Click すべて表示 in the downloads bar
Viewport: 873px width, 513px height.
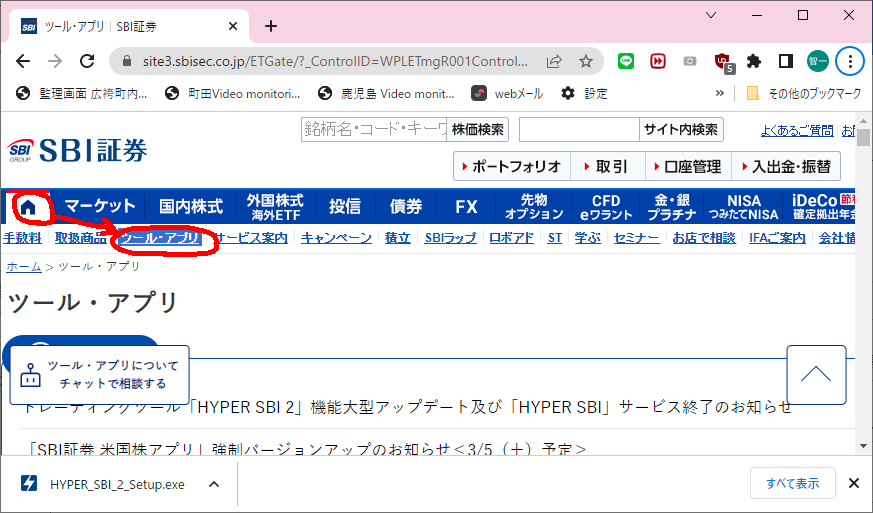coord(793,484)
